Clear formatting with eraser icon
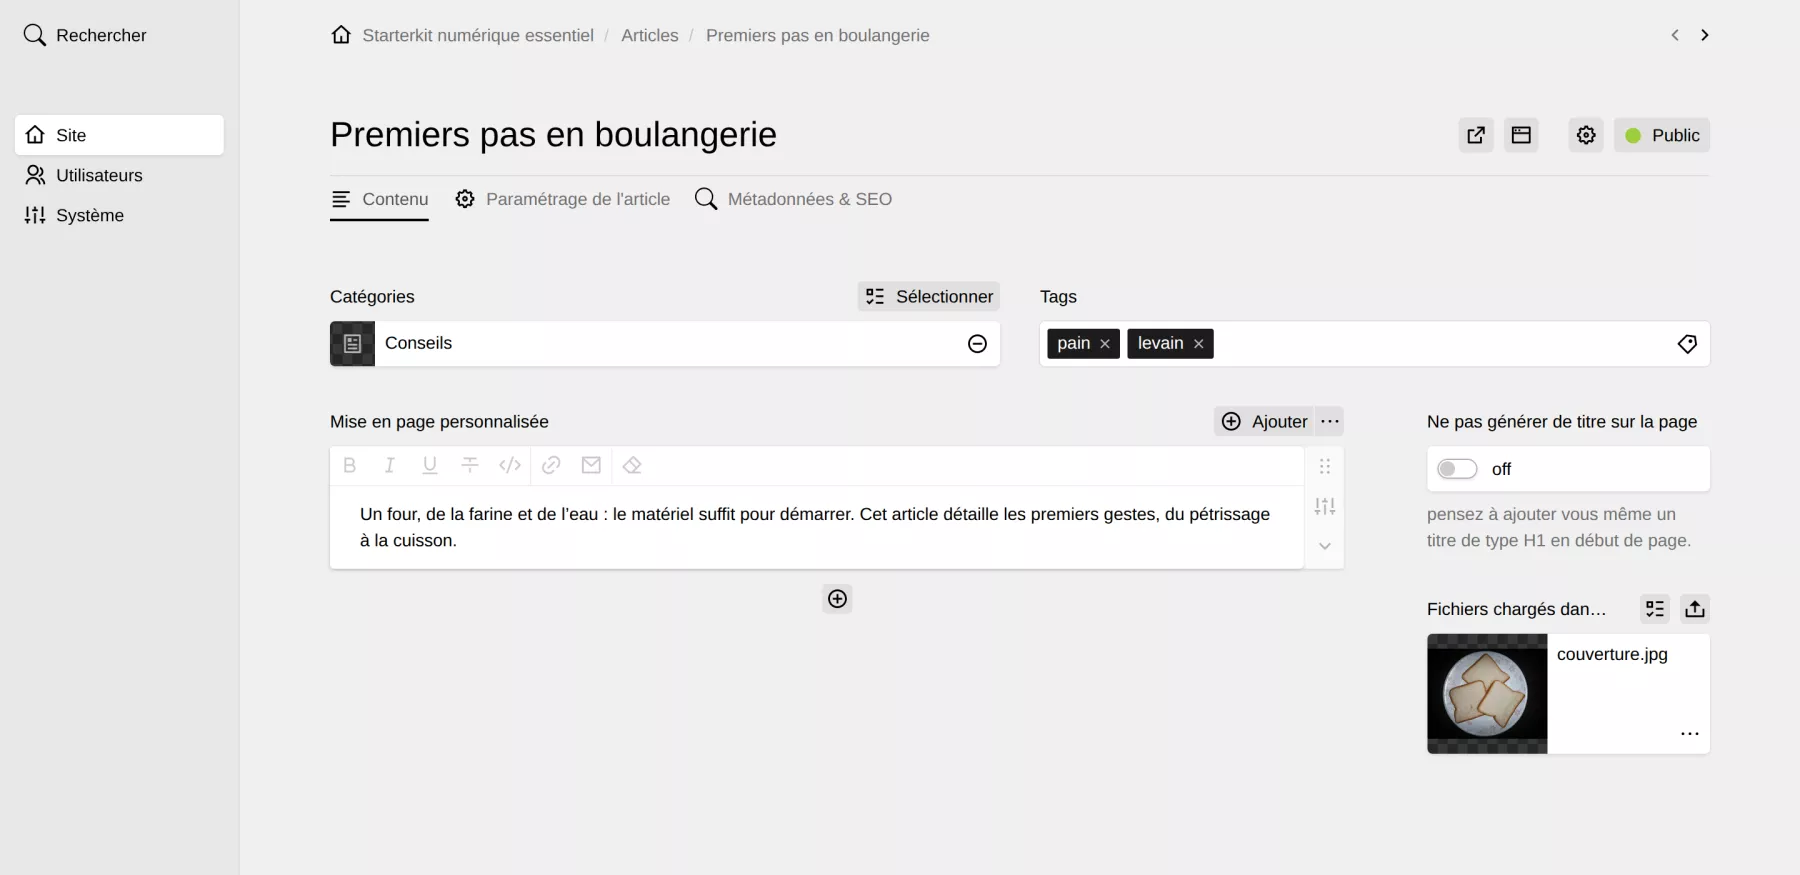 [632, 465]
